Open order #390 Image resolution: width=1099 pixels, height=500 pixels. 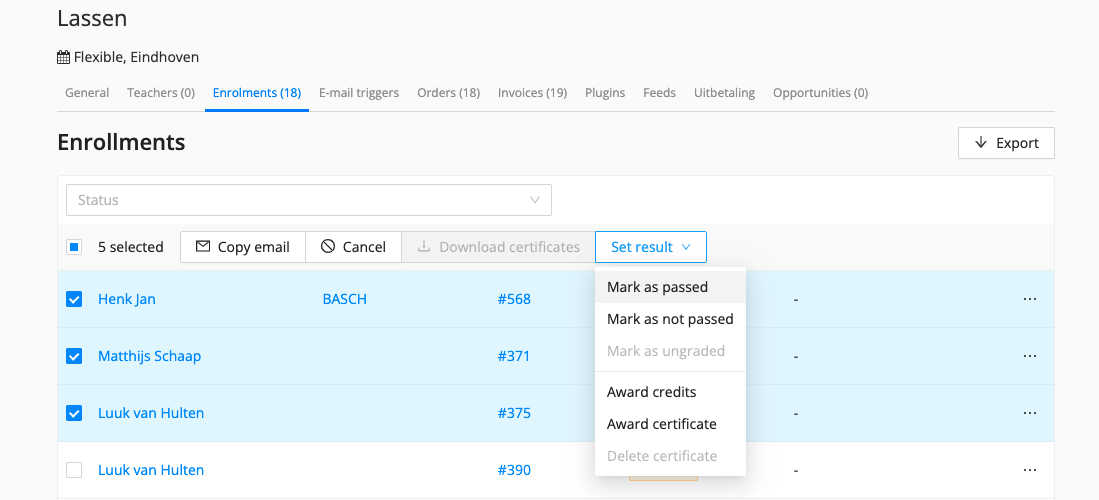tap(514, 470)
